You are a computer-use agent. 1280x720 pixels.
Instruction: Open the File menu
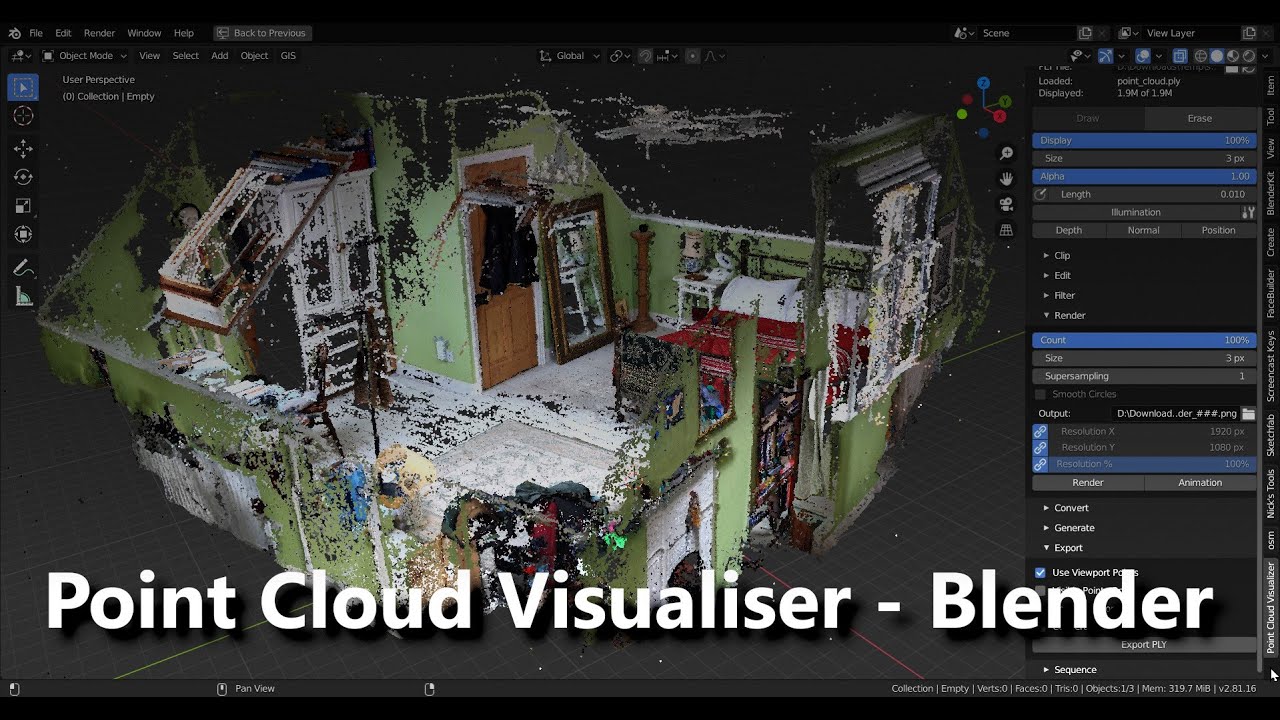click(x=35, y=33)
